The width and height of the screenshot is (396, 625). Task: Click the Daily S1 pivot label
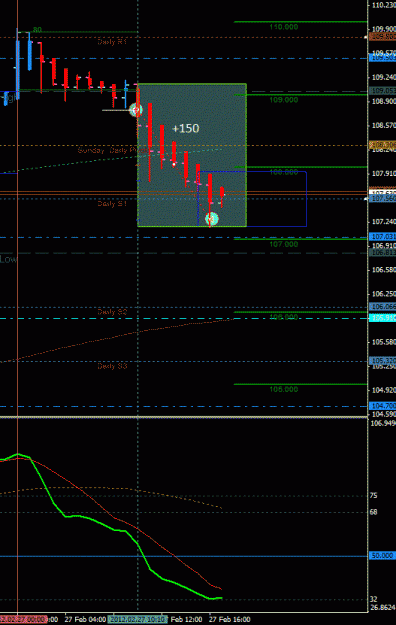pyautogui.click(x=112, y=204)
